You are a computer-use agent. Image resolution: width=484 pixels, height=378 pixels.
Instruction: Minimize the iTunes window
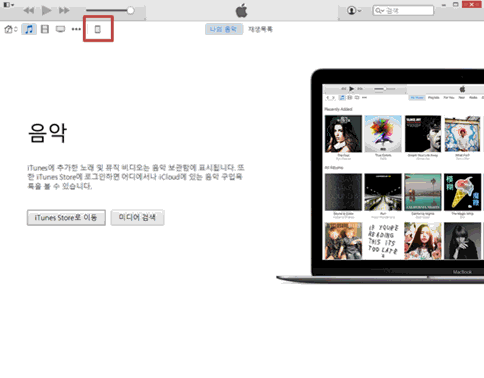coord(444,5)
